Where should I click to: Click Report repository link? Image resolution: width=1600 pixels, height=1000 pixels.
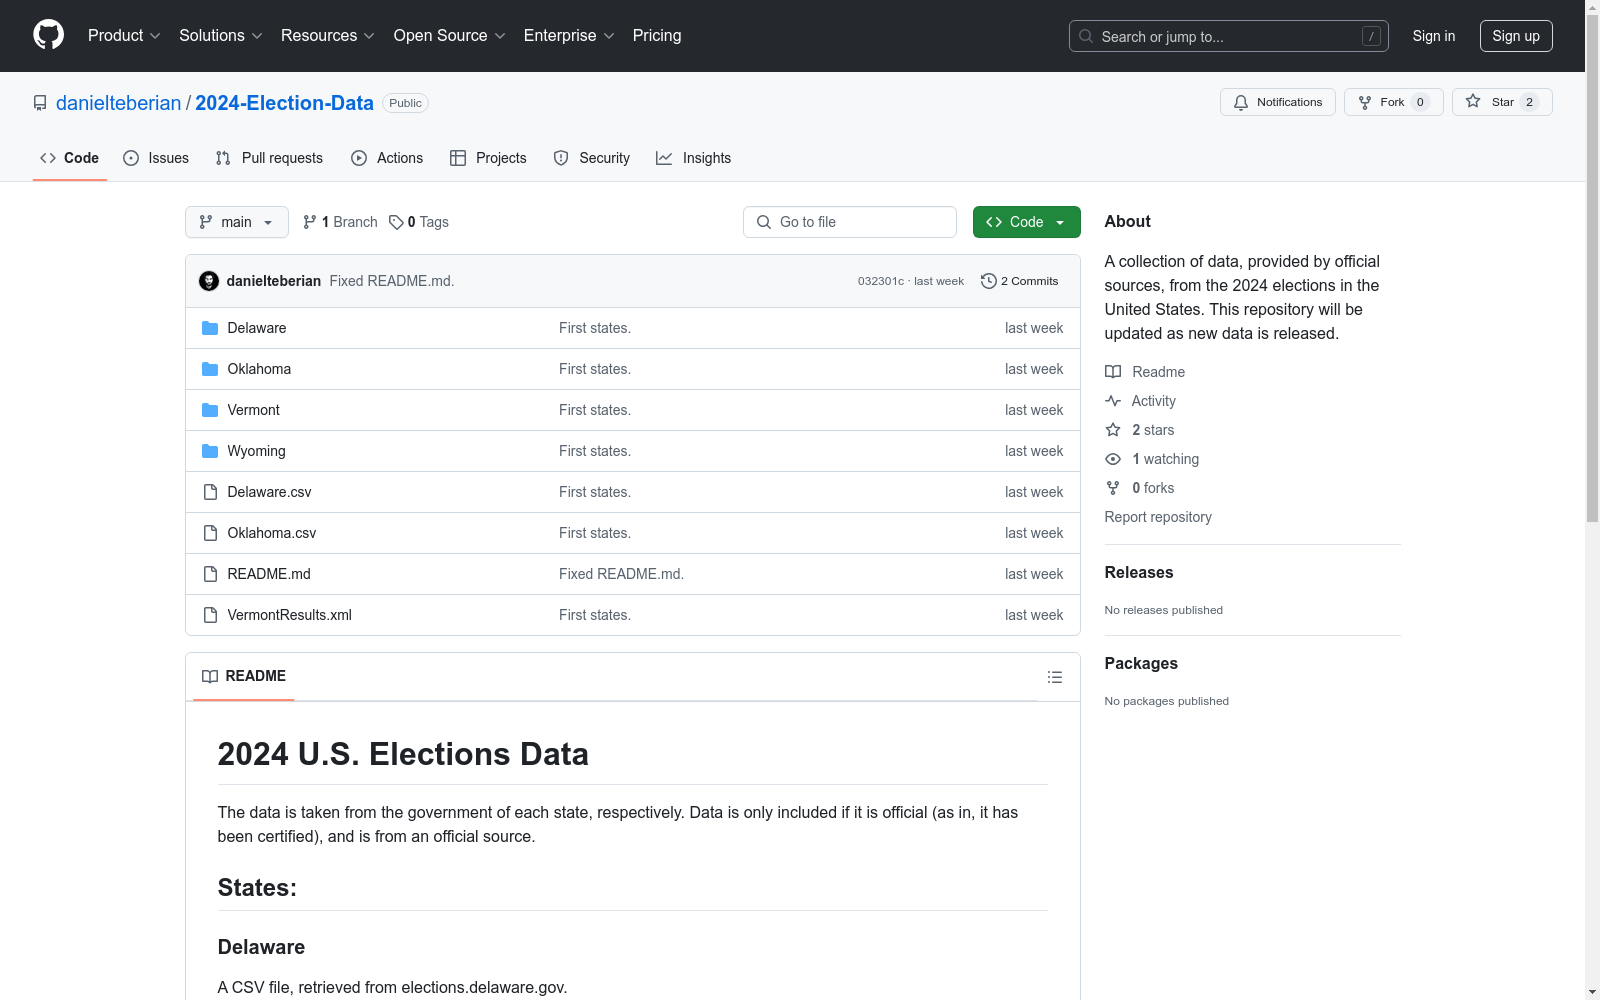1158,517
